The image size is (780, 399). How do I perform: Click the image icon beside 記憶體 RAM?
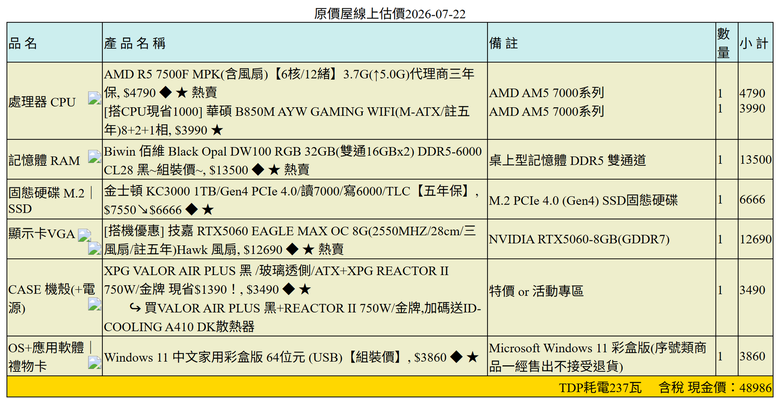pos(95,156)
